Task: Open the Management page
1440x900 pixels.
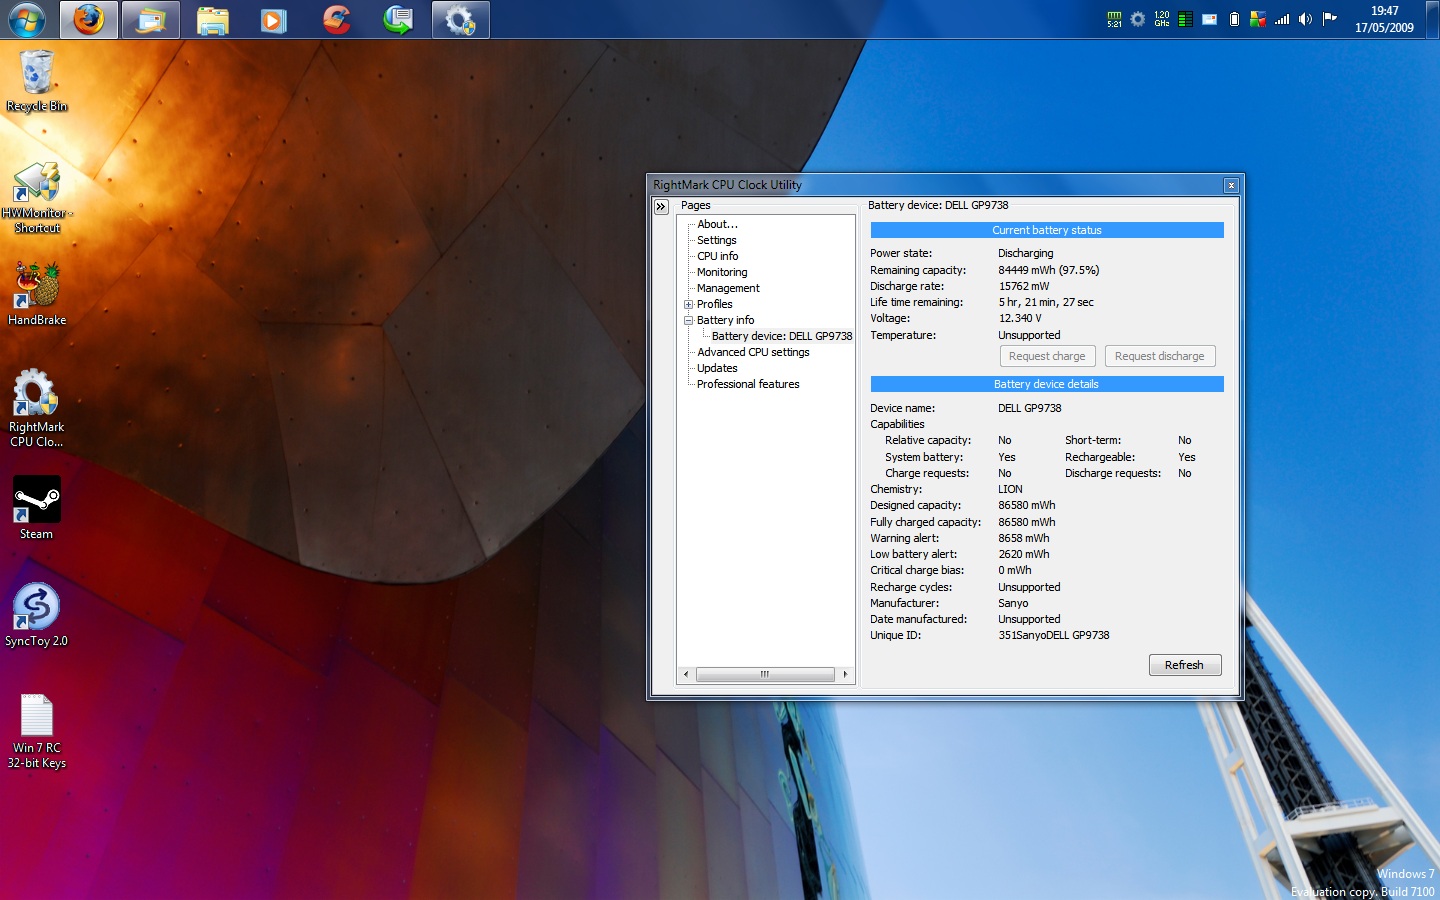Action: 728,288
